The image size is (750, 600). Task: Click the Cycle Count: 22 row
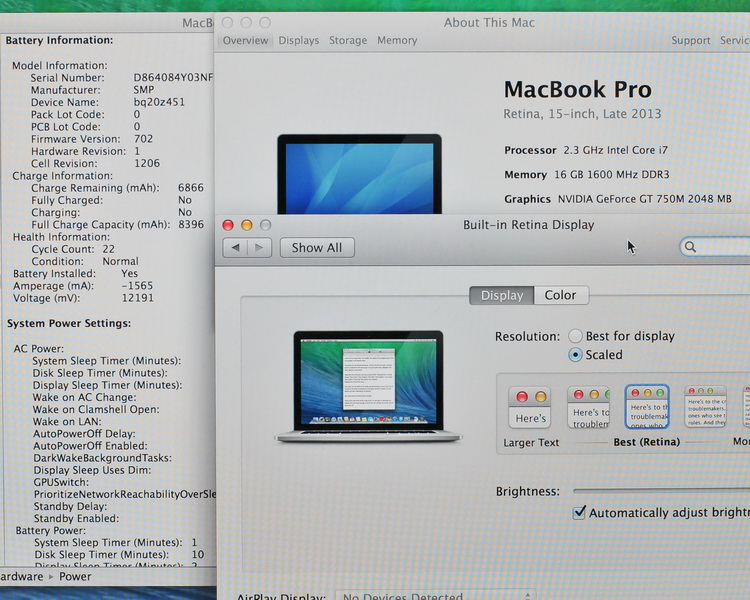(73, 249)
